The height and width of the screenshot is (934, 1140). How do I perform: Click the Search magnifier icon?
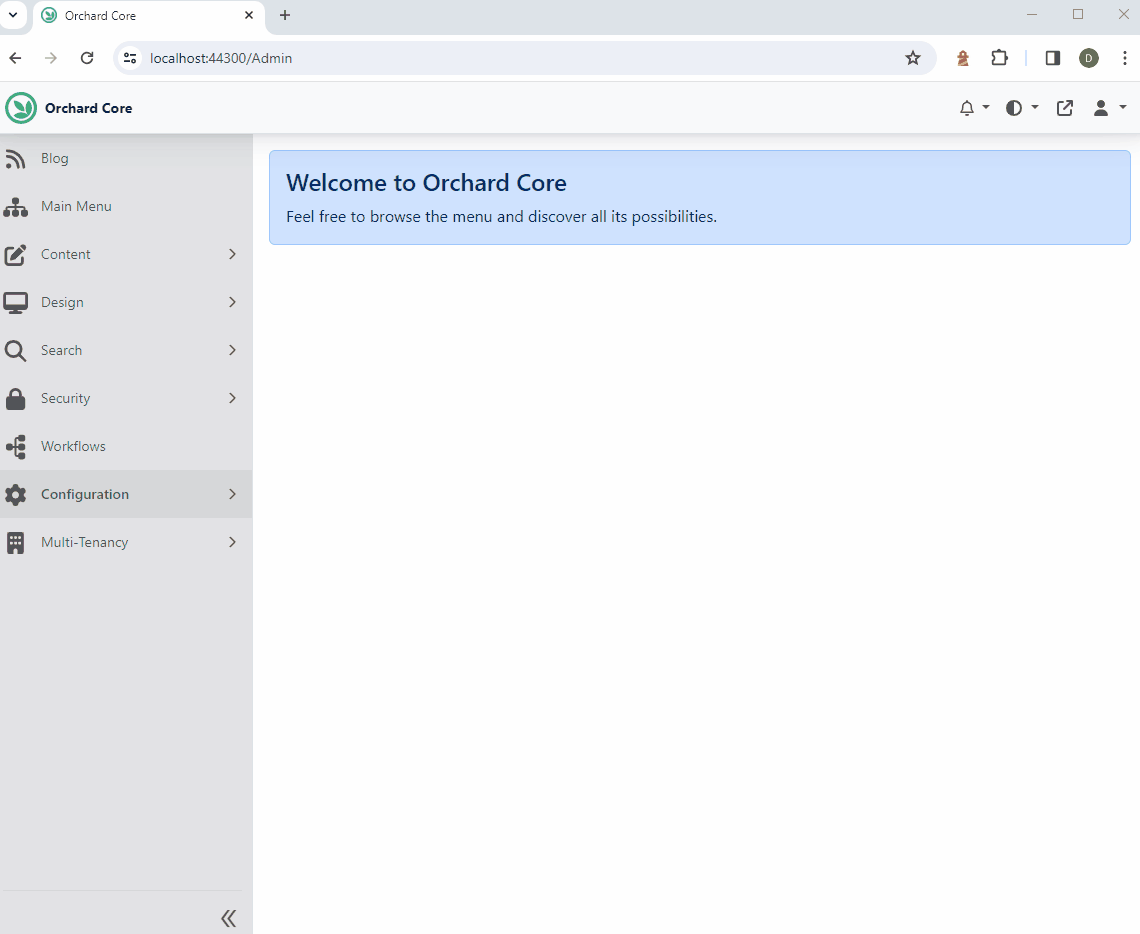[15, 350]
